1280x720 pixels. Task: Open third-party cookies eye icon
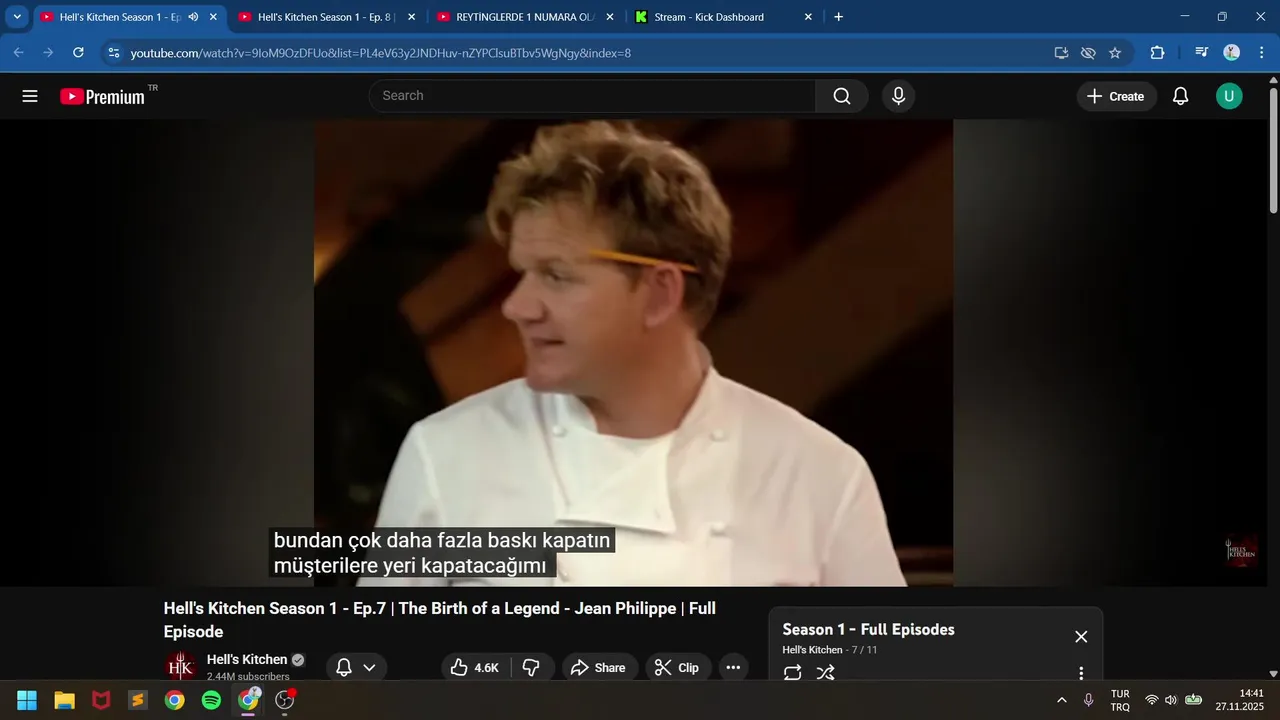(x=1088, y=53)
